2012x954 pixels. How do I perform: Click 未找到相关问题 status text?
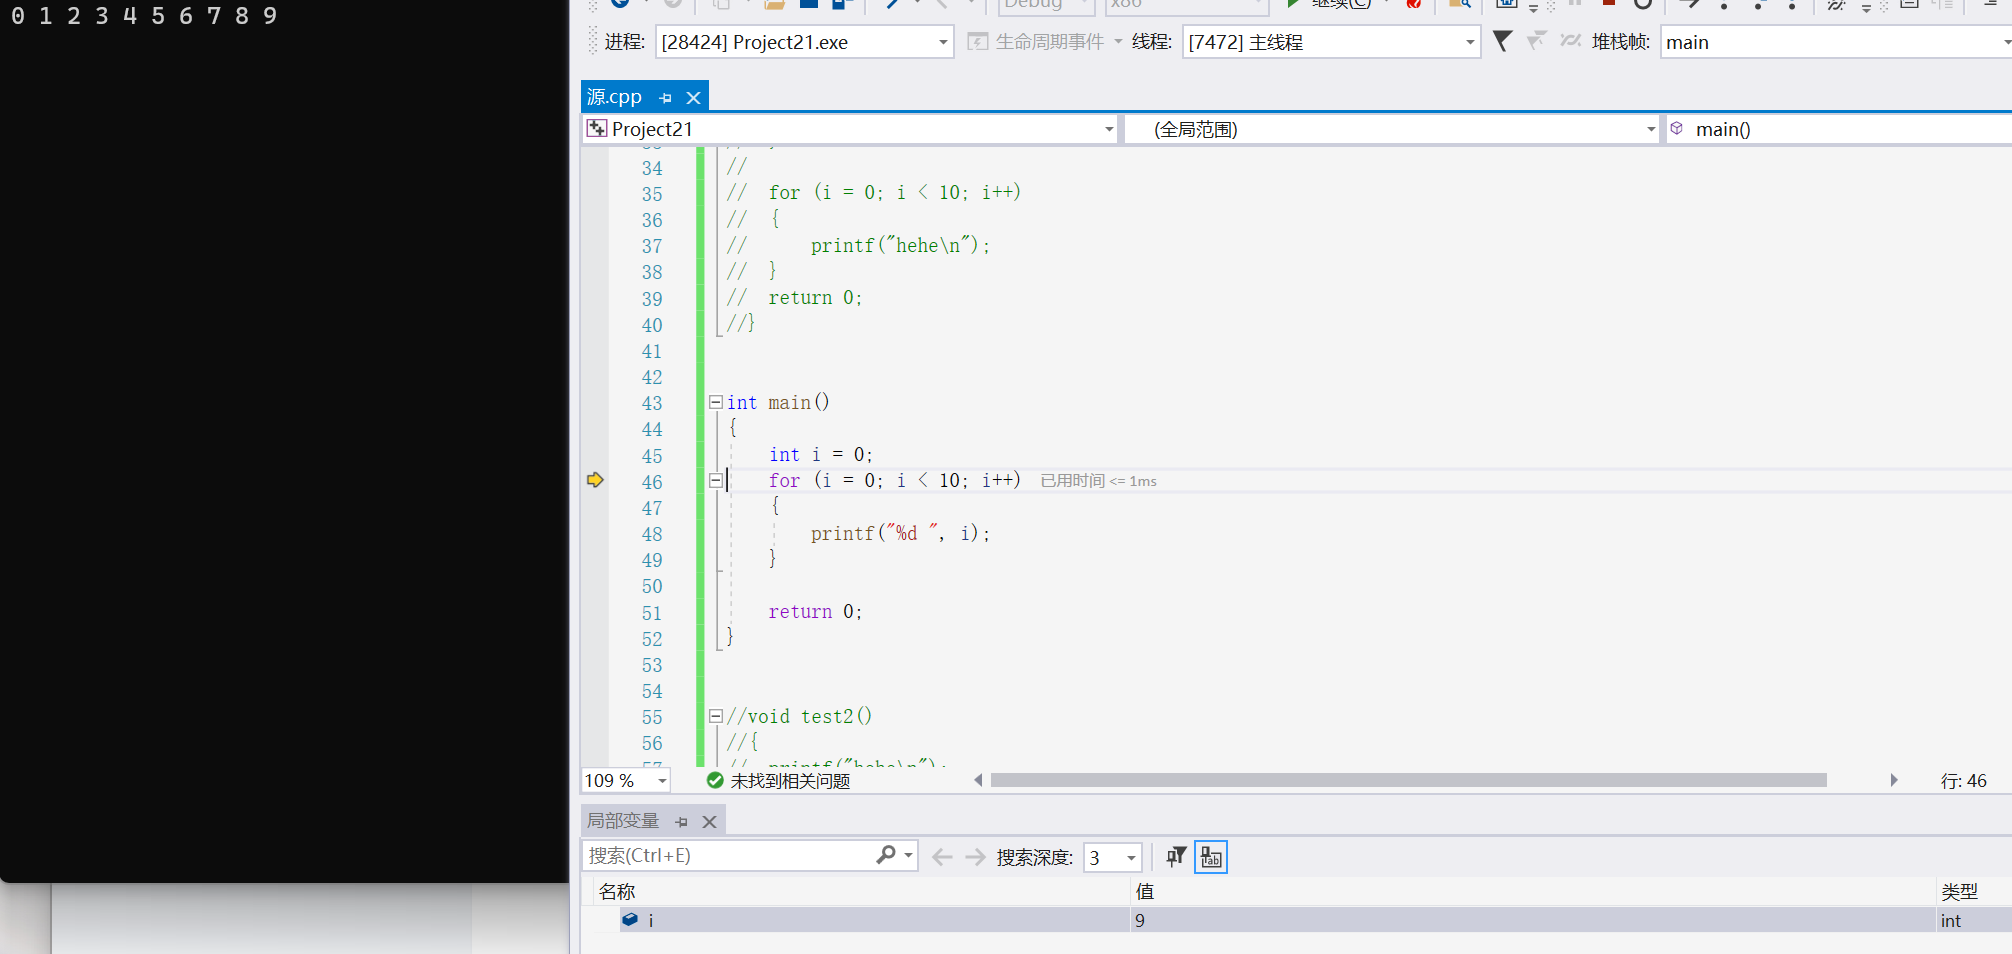(790, 781)
